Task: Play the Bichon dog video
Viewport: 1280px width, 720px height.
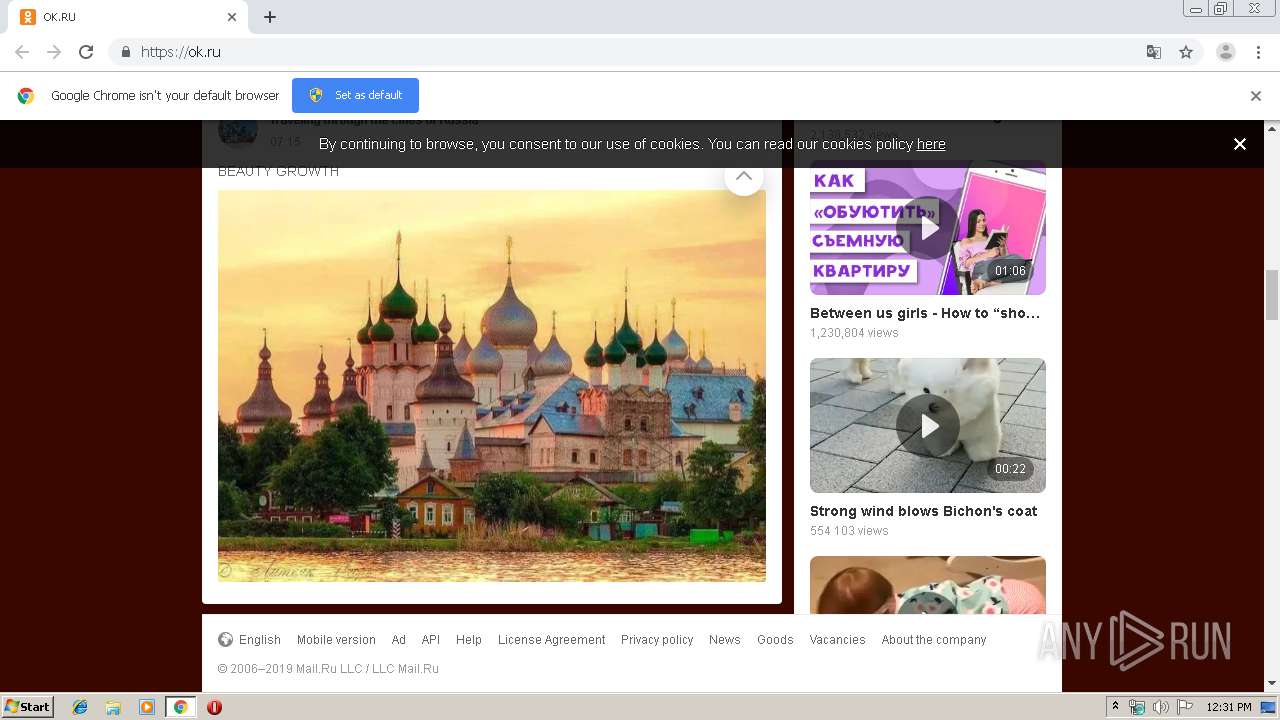Action: pos(928,426)
